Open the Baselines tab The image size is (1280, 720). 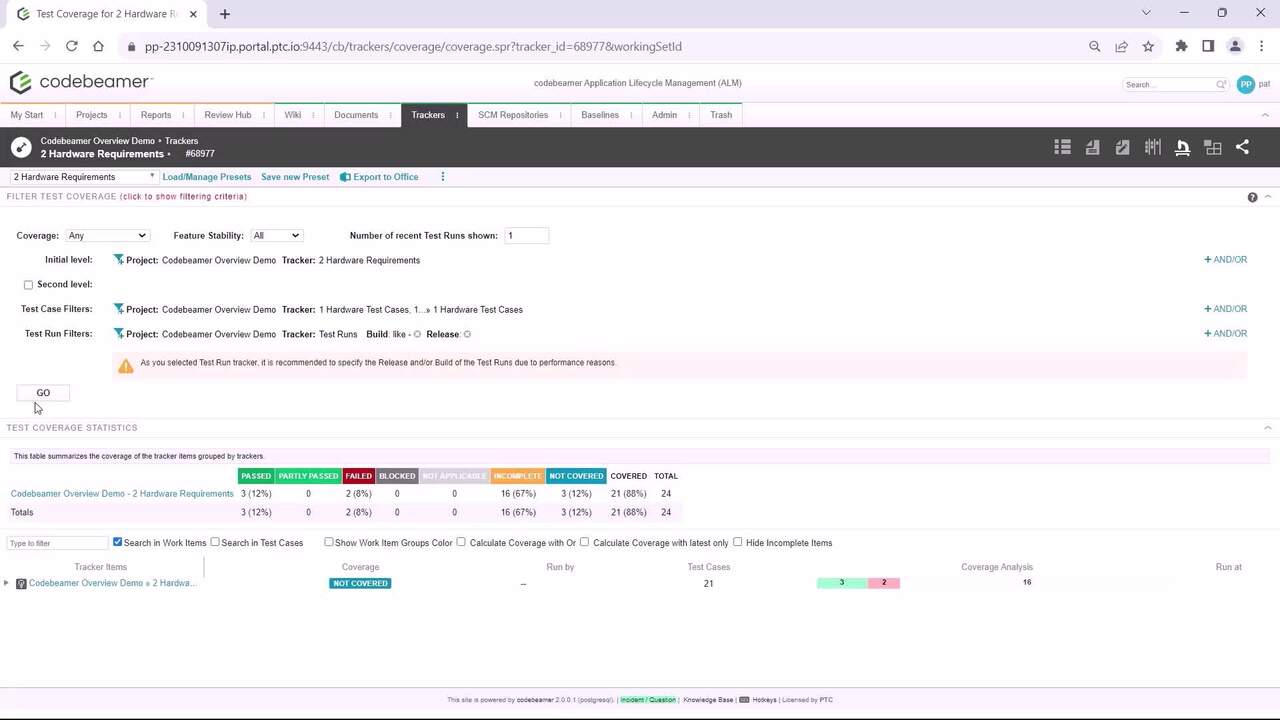point(600,115)
